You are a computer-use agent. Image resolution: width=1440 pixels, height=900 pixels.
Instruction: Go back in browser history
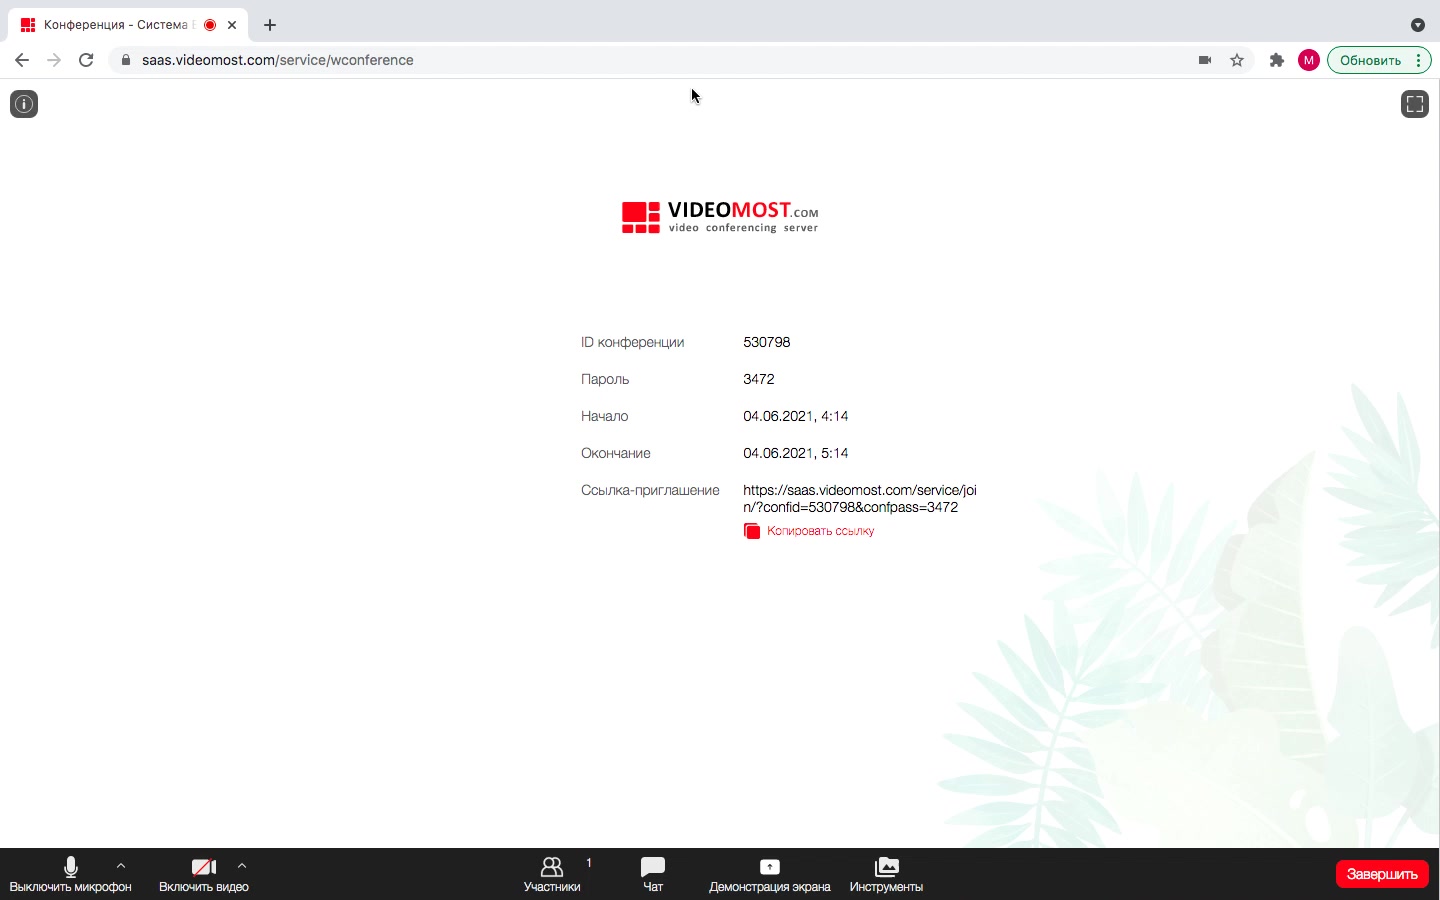[22, 60]
